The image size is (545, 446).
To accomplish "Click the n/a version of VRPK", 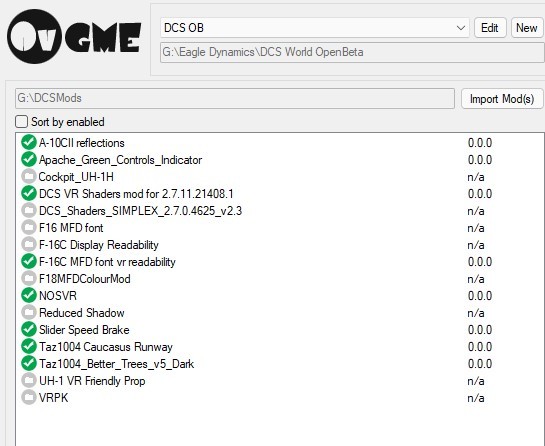I will (476, 398).
